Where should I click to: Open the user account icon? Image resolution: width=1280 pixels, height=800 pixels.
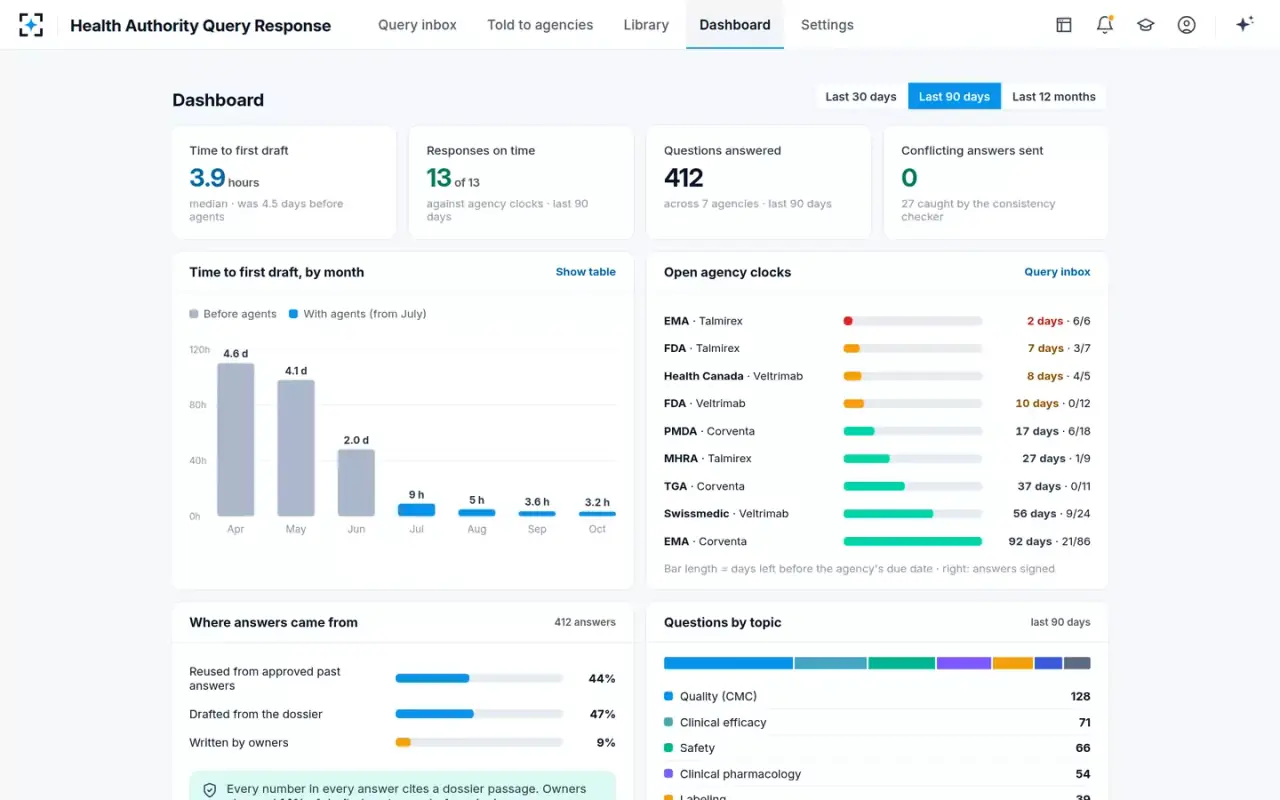1187,25
